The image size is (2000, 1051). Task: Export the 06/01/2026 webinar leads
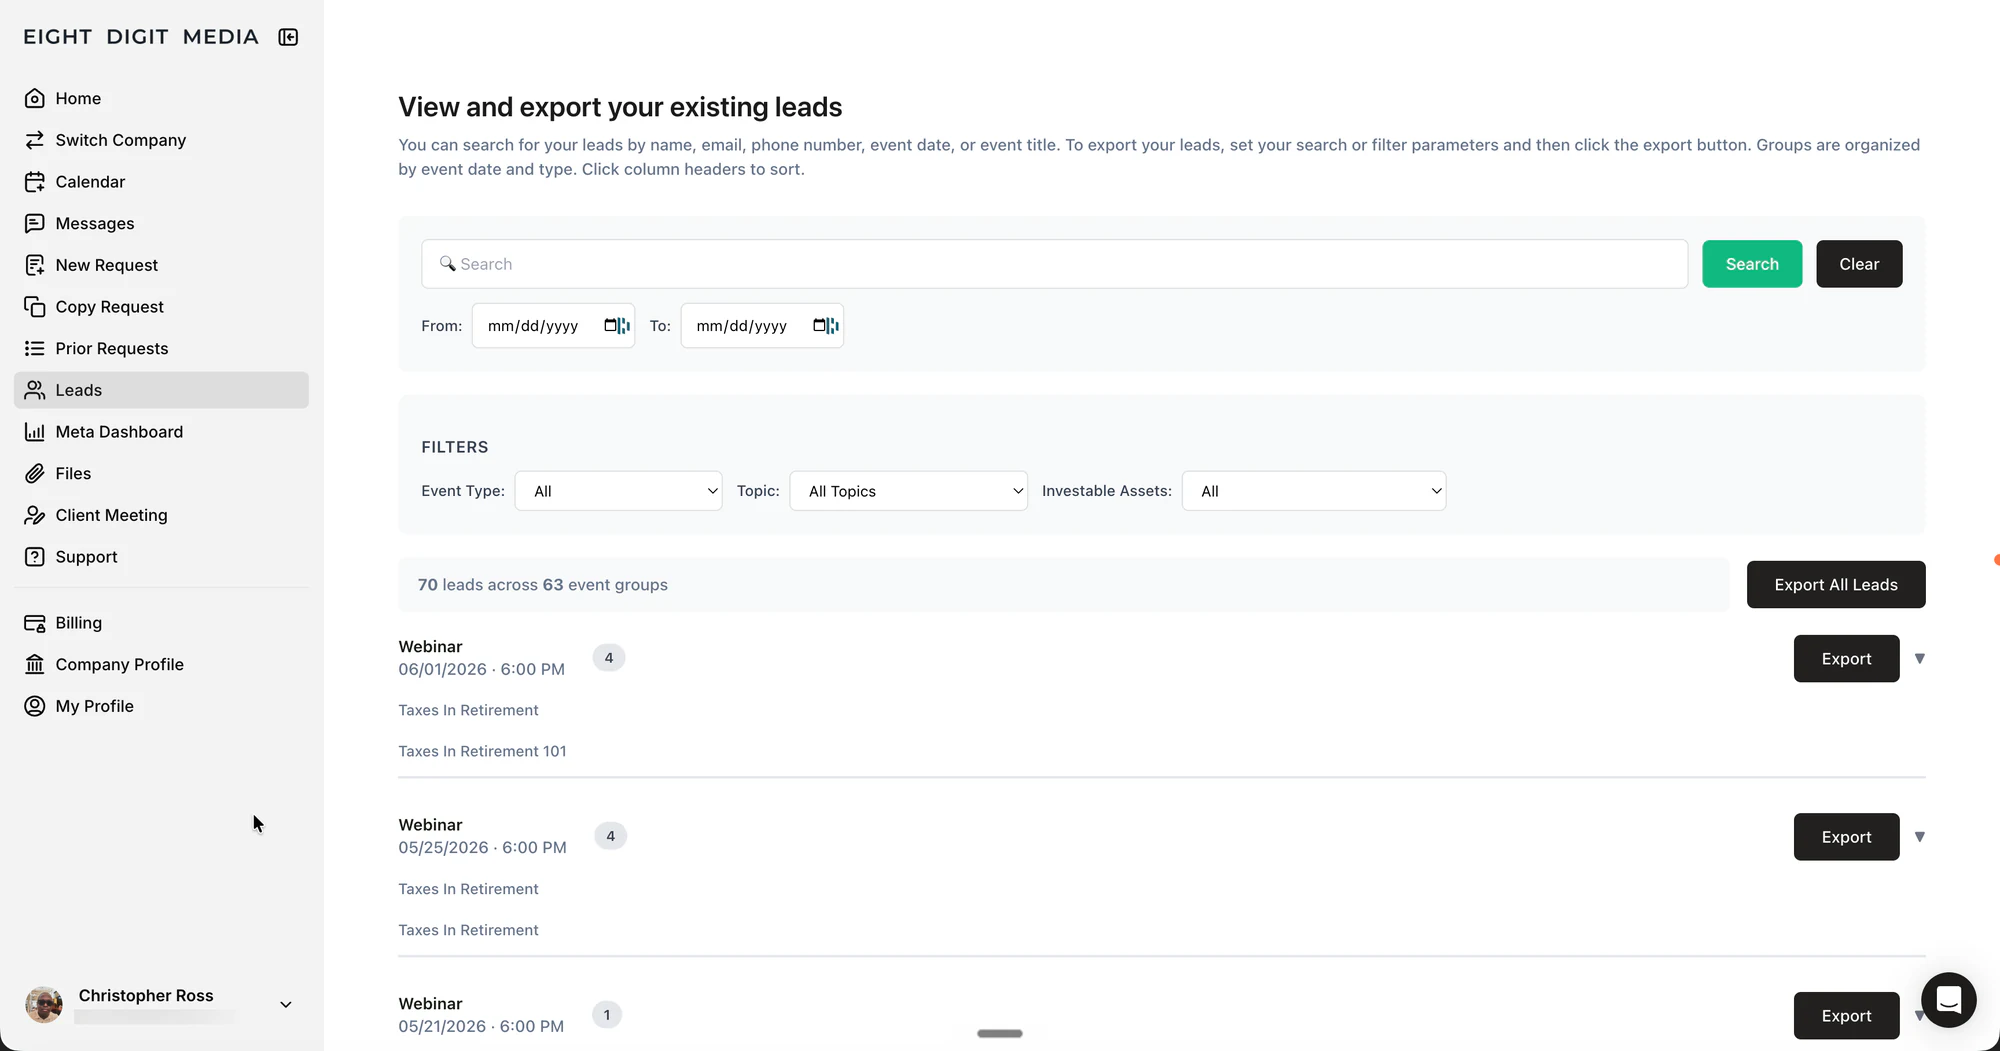click(1846, 659)
